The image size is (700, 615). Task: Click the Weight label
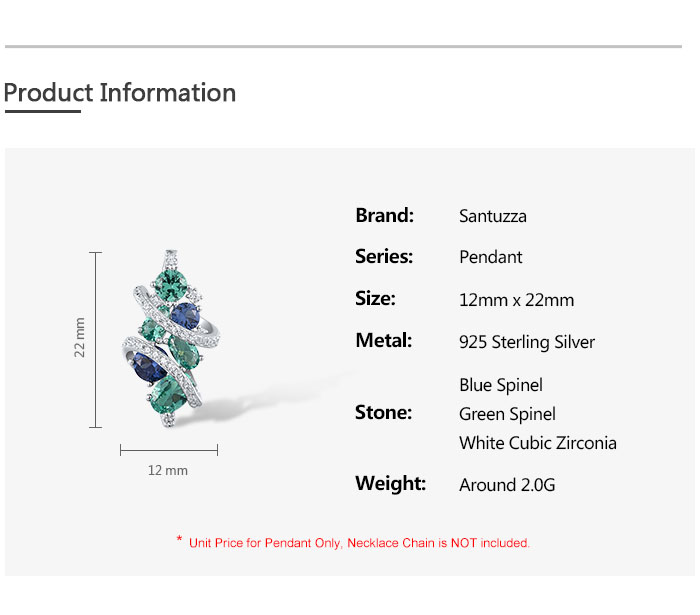pyautogui.click(x=390, y=484)
